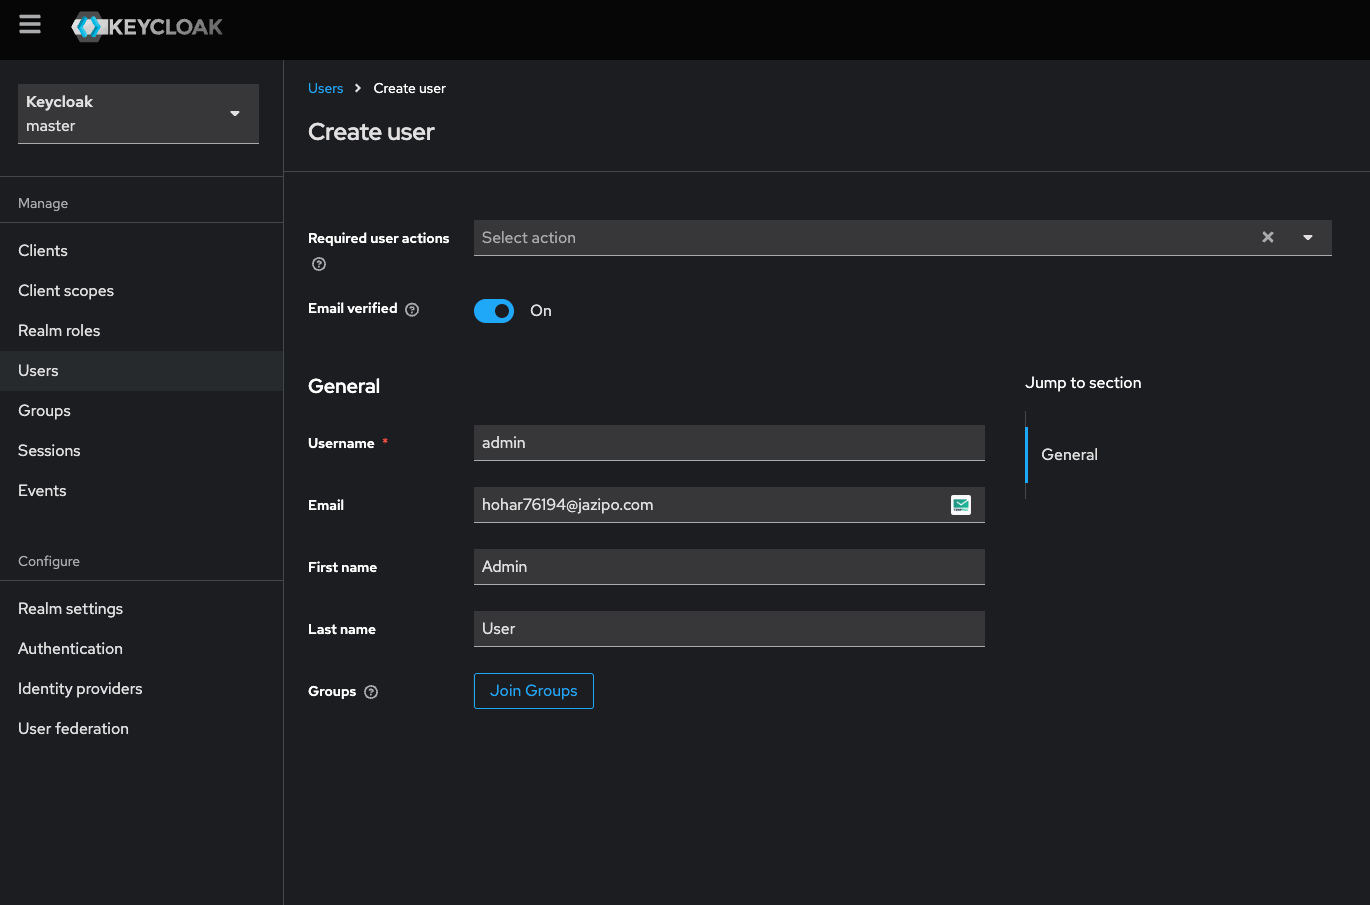Screen dimensions: 1370x905
Task: Click the Keycloak logo
Action: pos(148,27)
